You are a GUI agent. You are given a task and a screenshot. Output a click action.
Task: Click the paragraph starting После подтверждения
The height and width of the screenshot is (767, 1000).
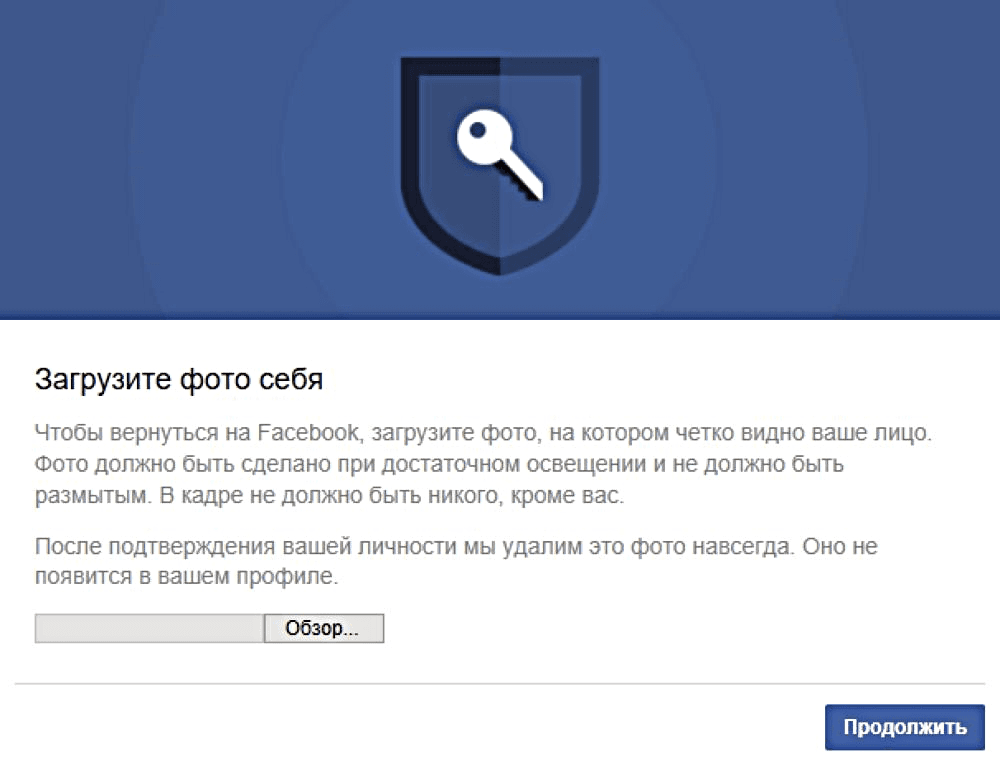pos(456,561)
